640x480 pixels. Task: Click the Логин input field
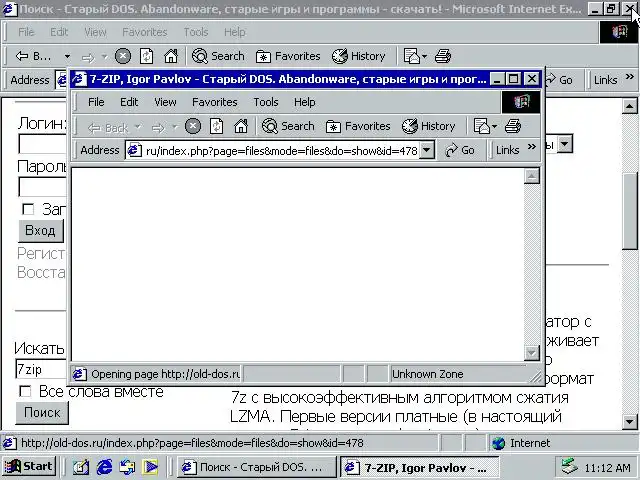coord(42,144)
